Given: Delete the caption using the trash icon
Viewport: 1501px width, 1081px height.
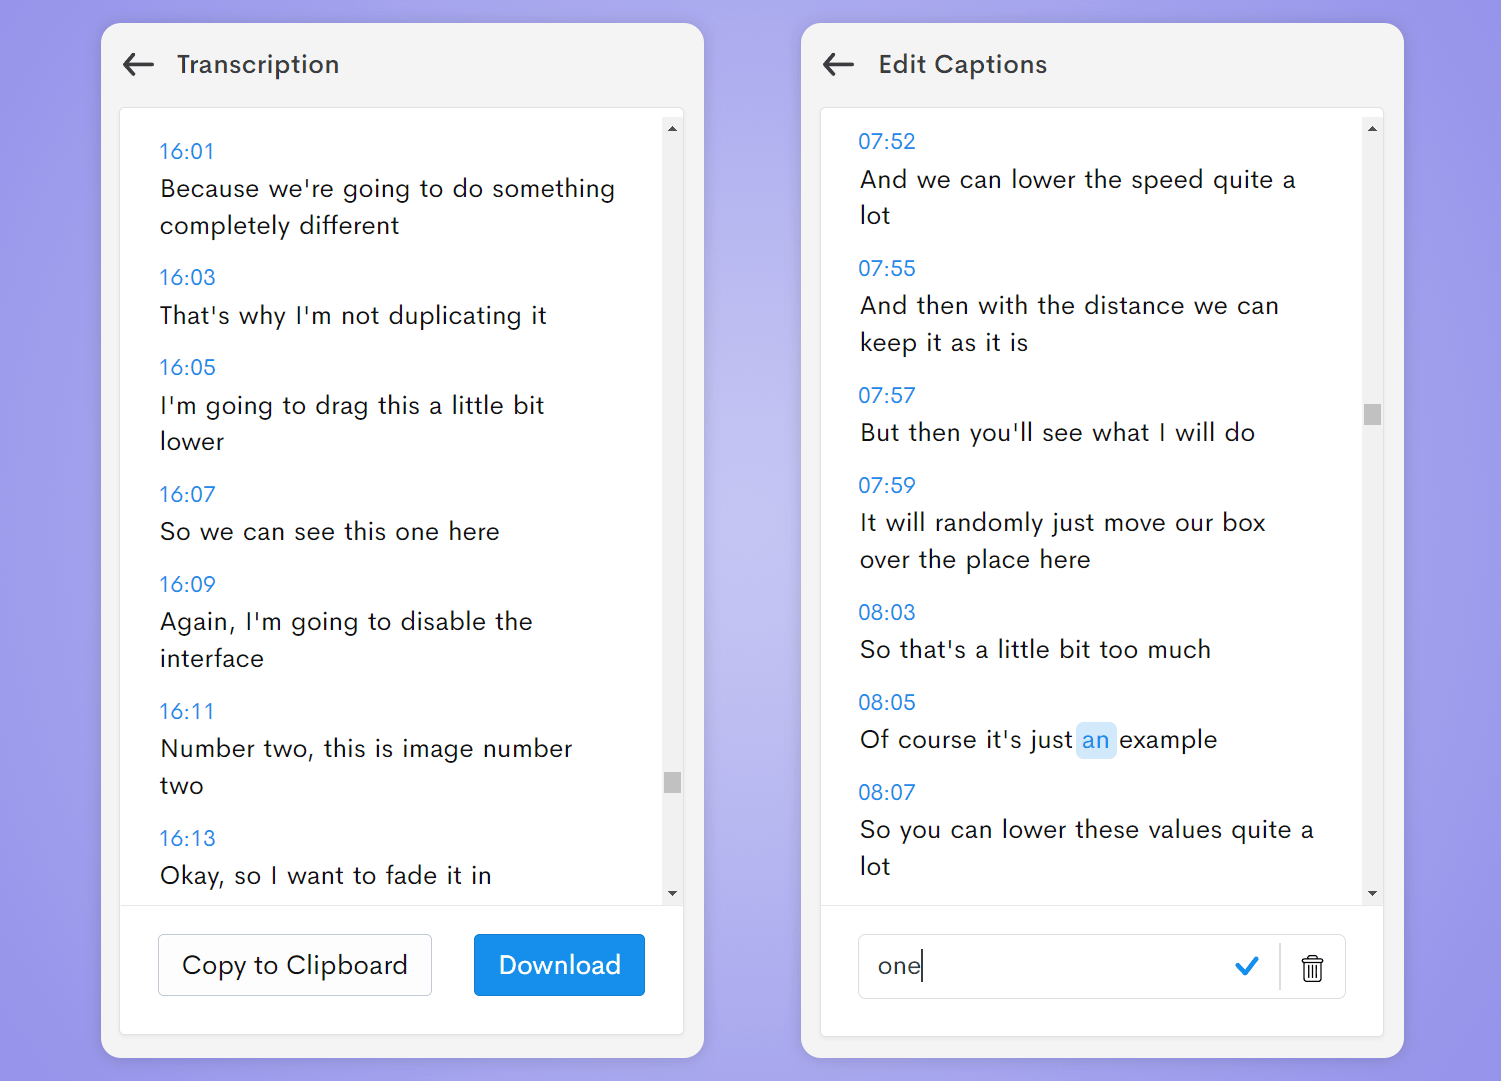Looking at the screenshot, I should (1312, 967).
